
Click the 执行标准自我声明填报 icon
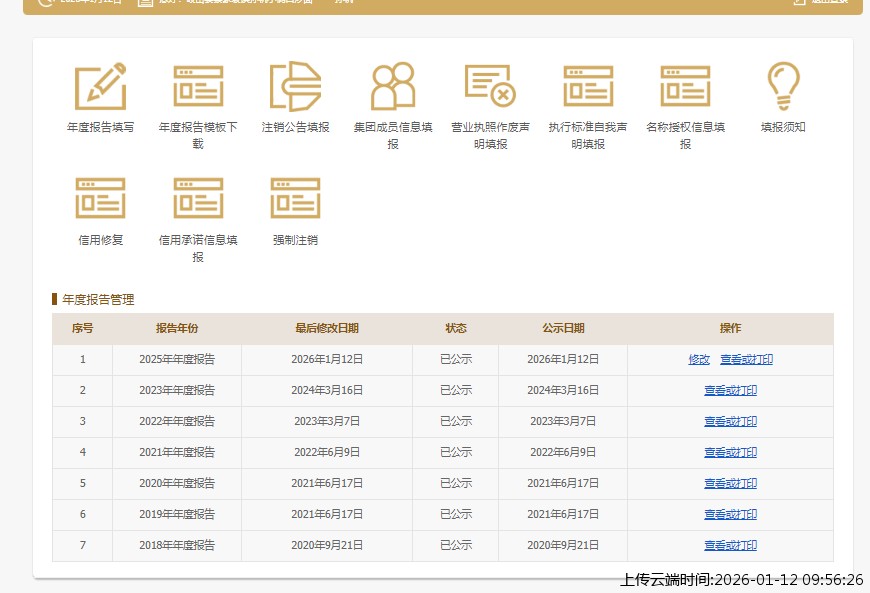(x=588, y=87)
